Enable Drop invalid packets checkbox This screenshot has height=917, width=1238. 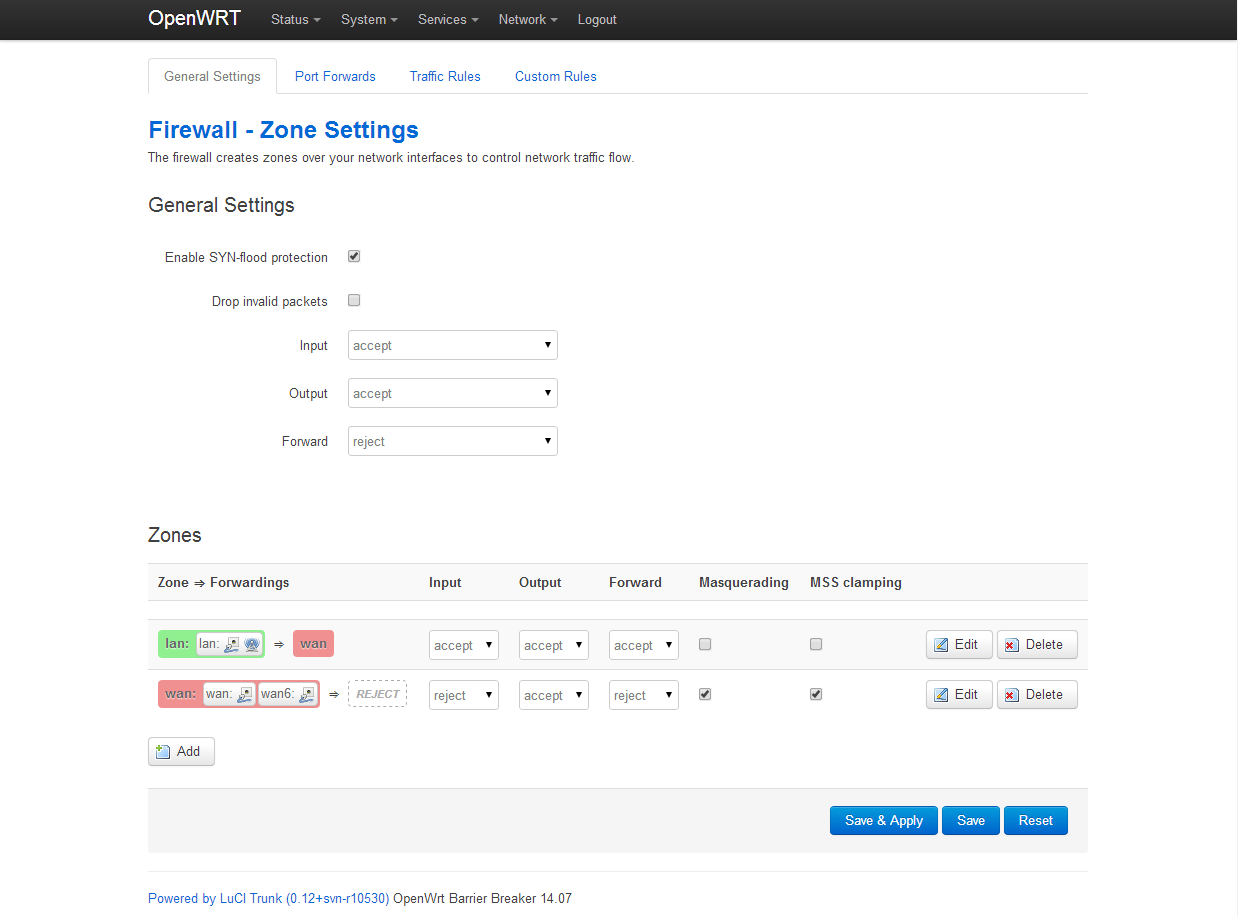[x=354, y=300]
